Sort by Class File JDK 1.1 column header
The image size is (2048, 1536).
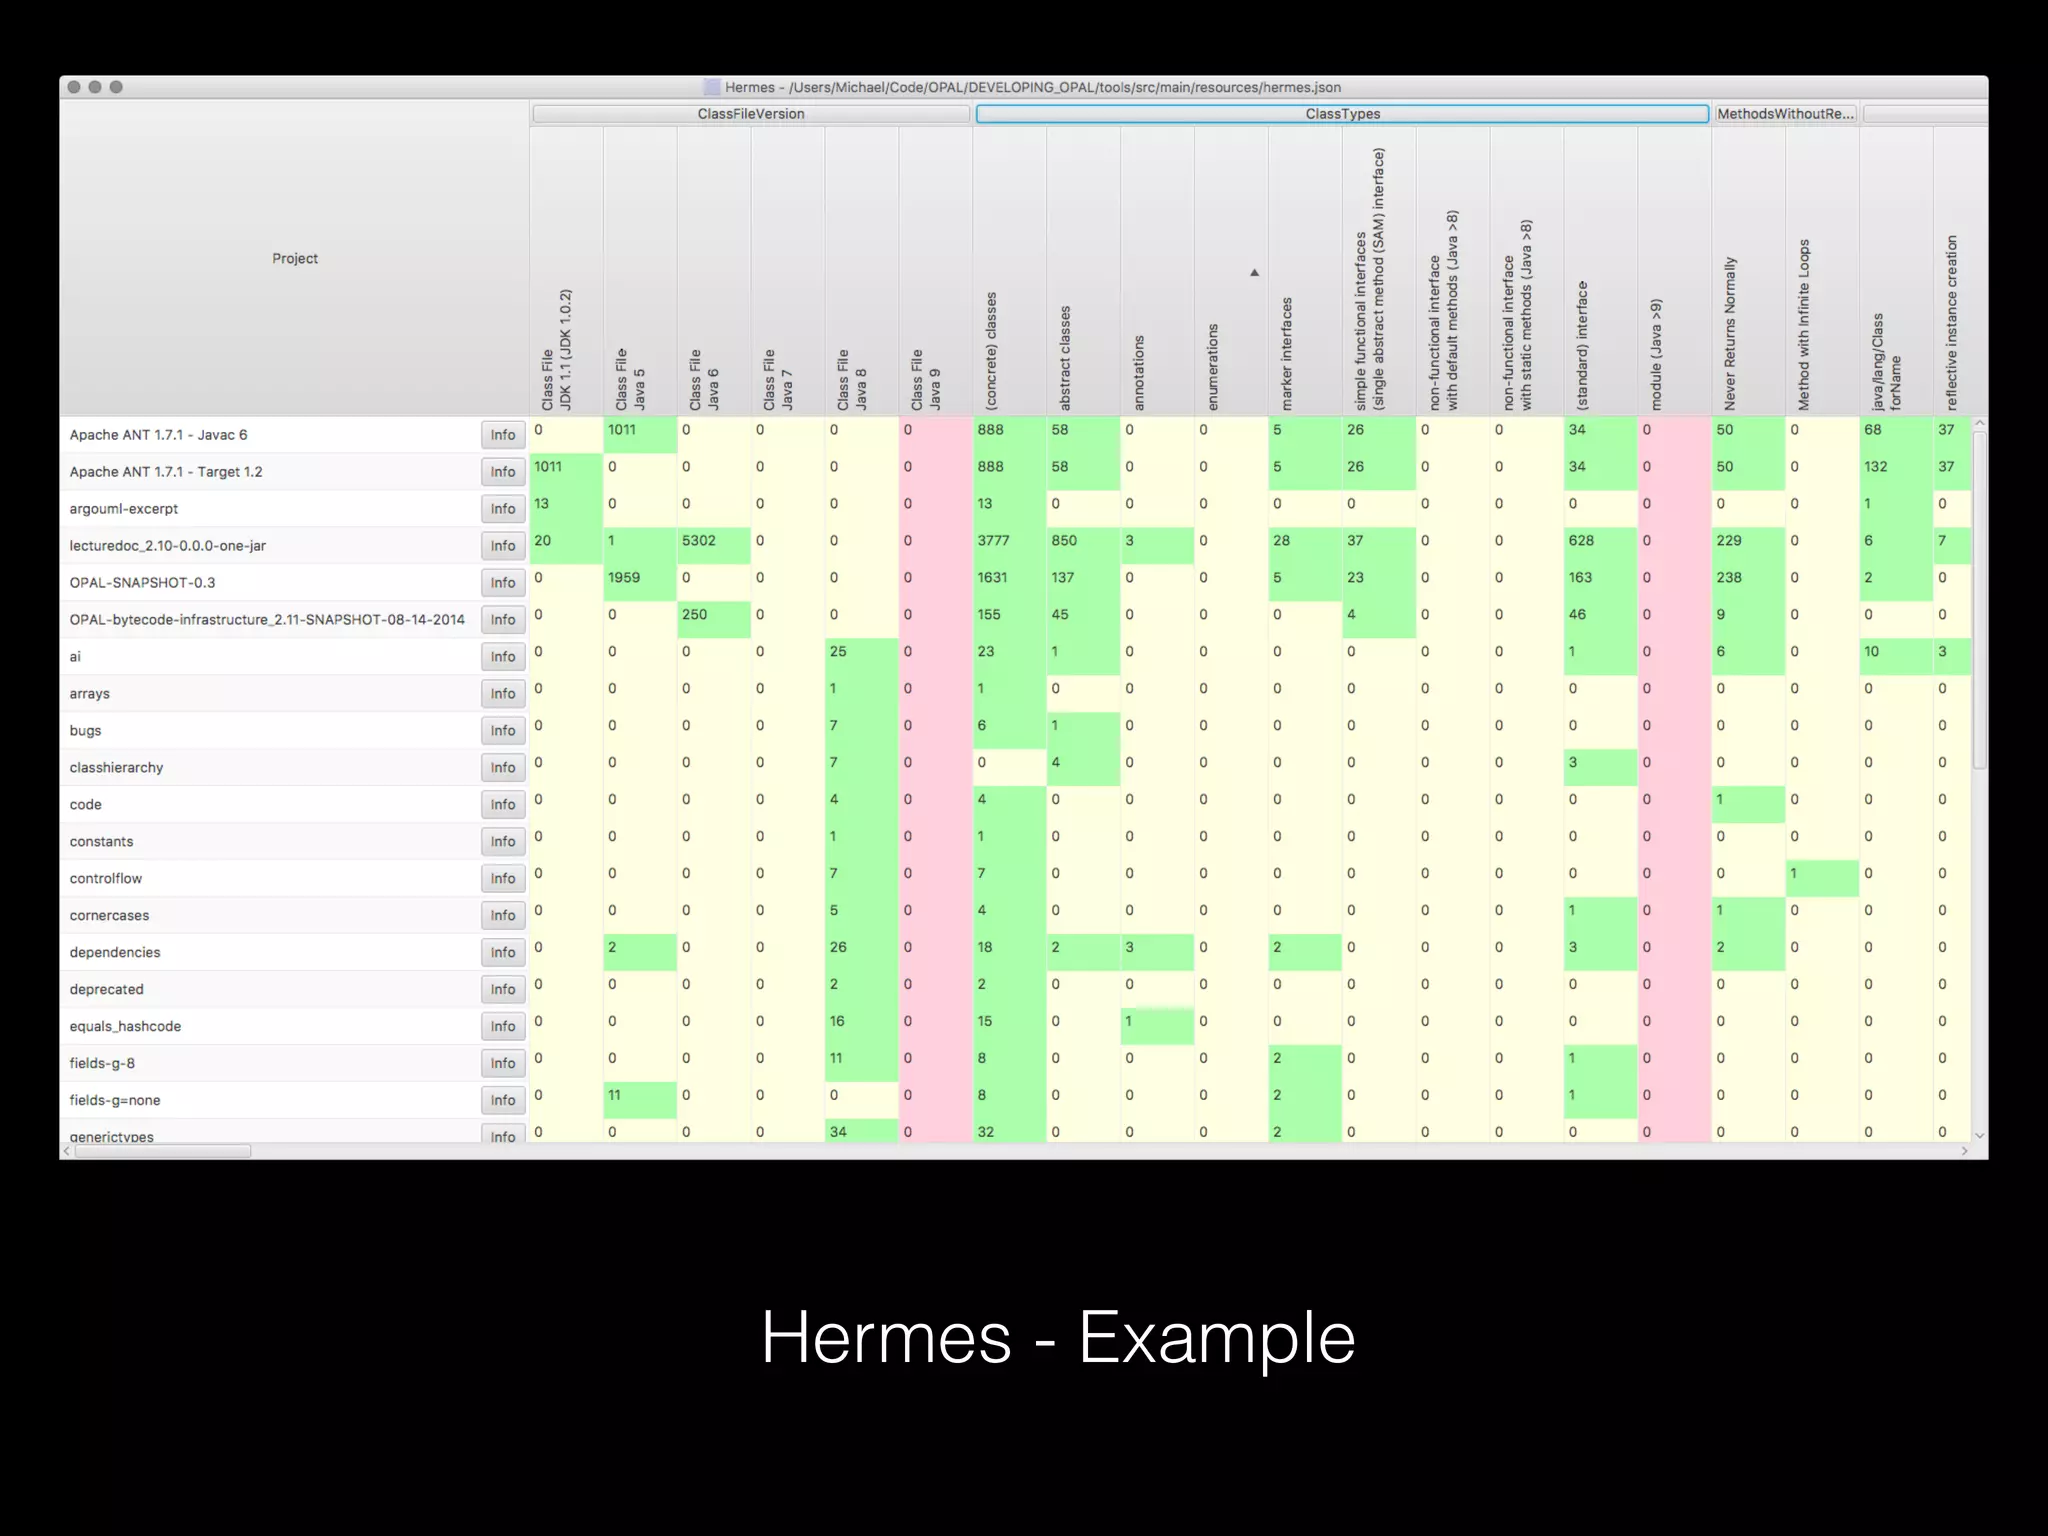coord(566,270)
